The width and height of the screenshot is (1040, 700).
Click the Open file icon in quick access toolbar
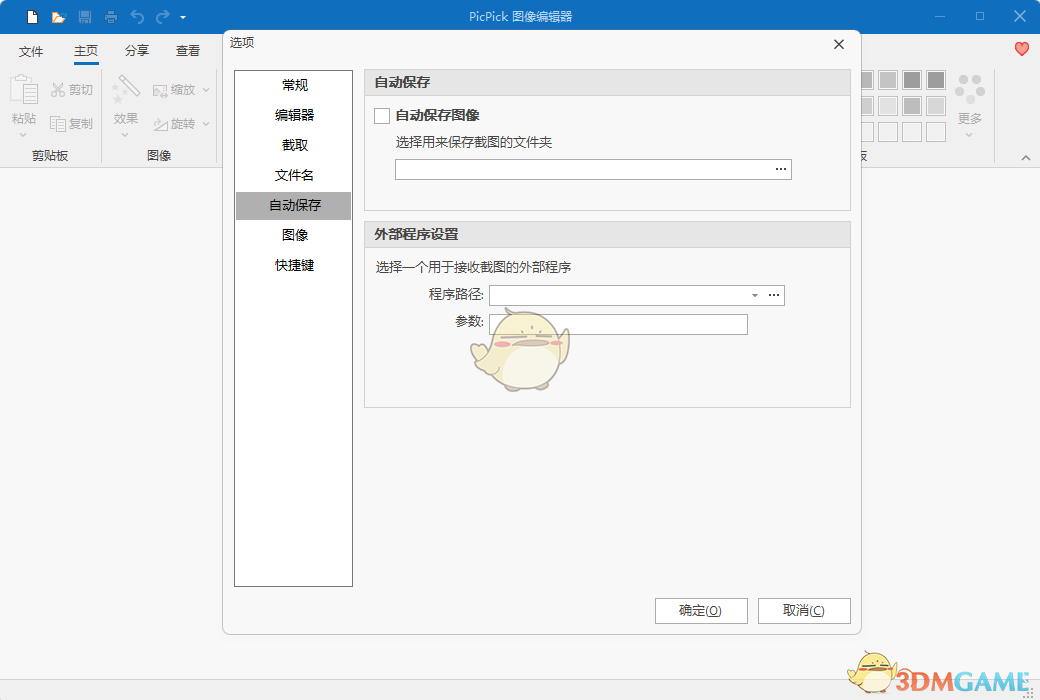pos(60,16)
